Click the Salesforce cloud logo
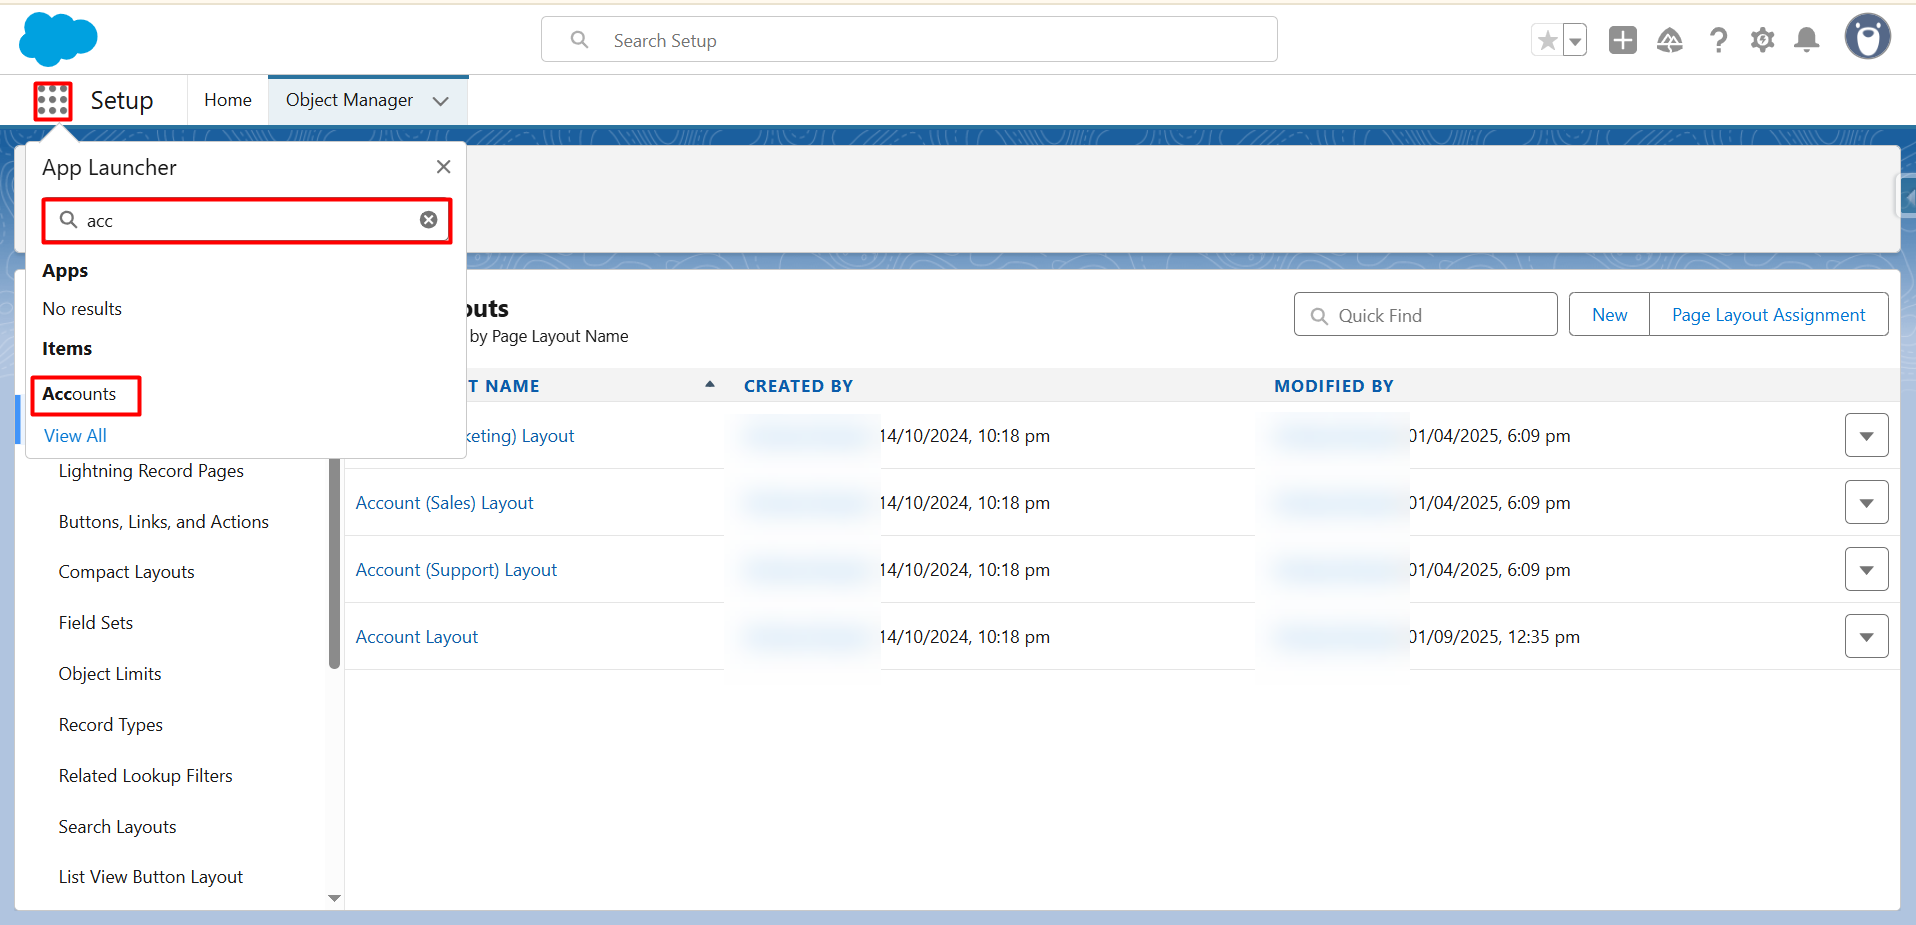 [x=57, y=39]
